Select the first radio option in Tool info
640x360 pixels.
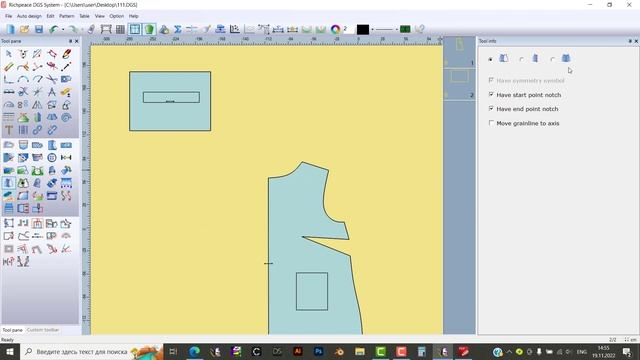point(491,59)
